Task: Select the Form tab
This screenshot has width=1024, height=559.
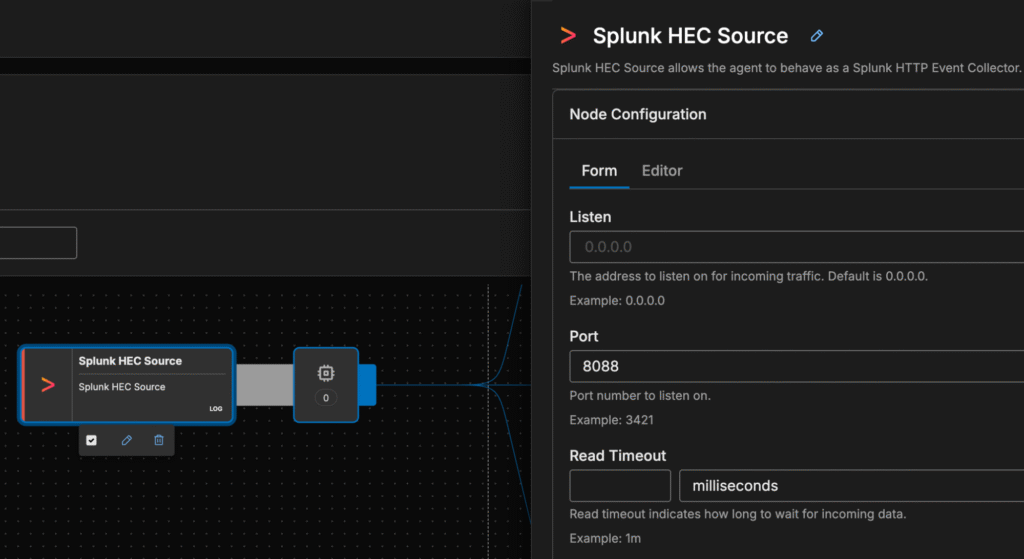Action: point(599,171)
